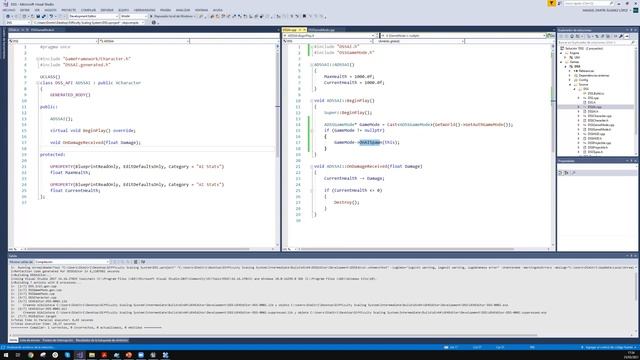
Task: Switch to the DSSGameMode.h editor tab
Action: click(x=42, y=30)
